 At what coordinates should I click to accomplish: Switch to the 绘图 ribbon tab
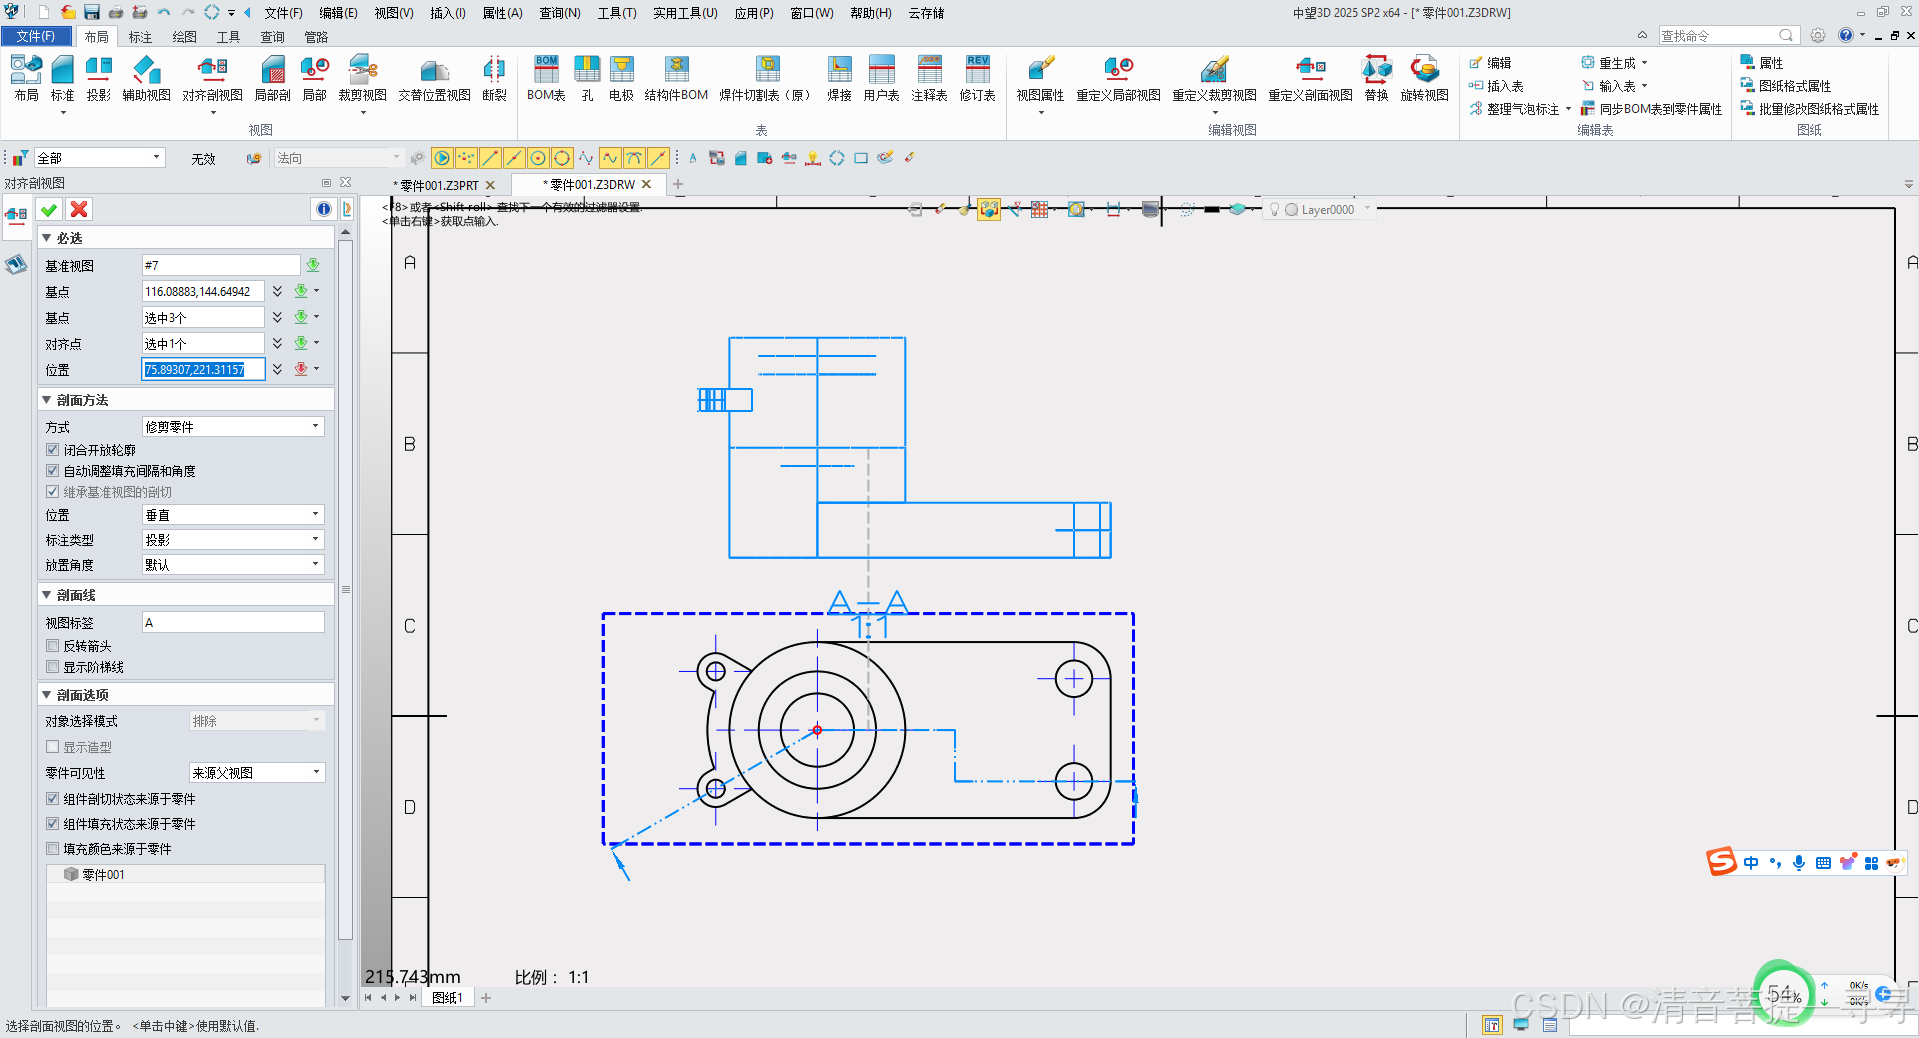[184, 37]
